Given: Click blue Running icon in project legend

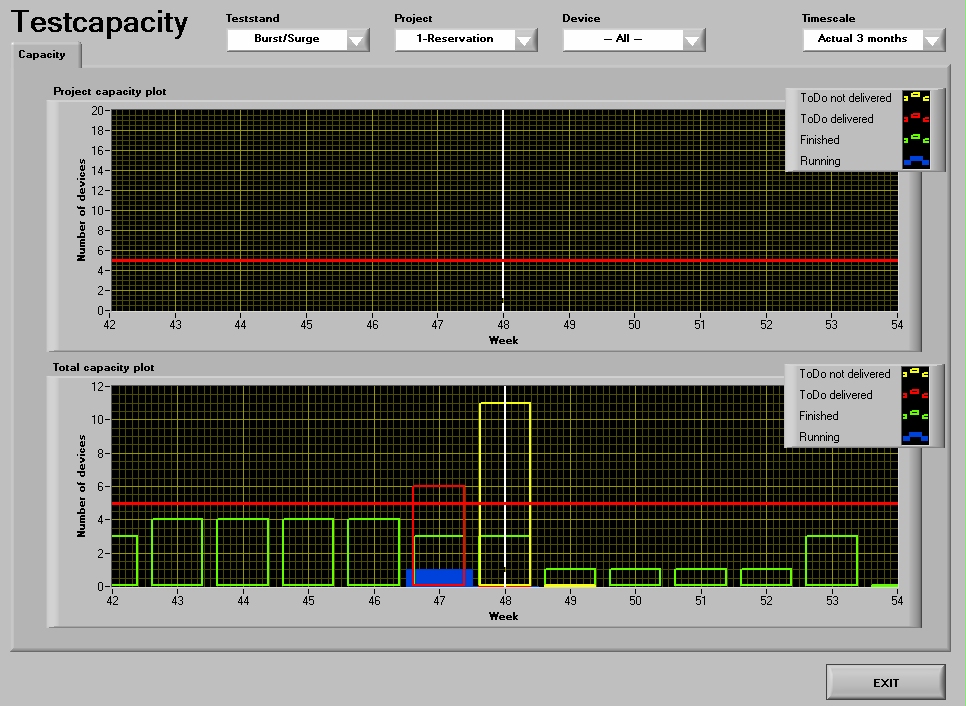Looking at the screenshot, I should pyautogui.click(x=916, y=161).
